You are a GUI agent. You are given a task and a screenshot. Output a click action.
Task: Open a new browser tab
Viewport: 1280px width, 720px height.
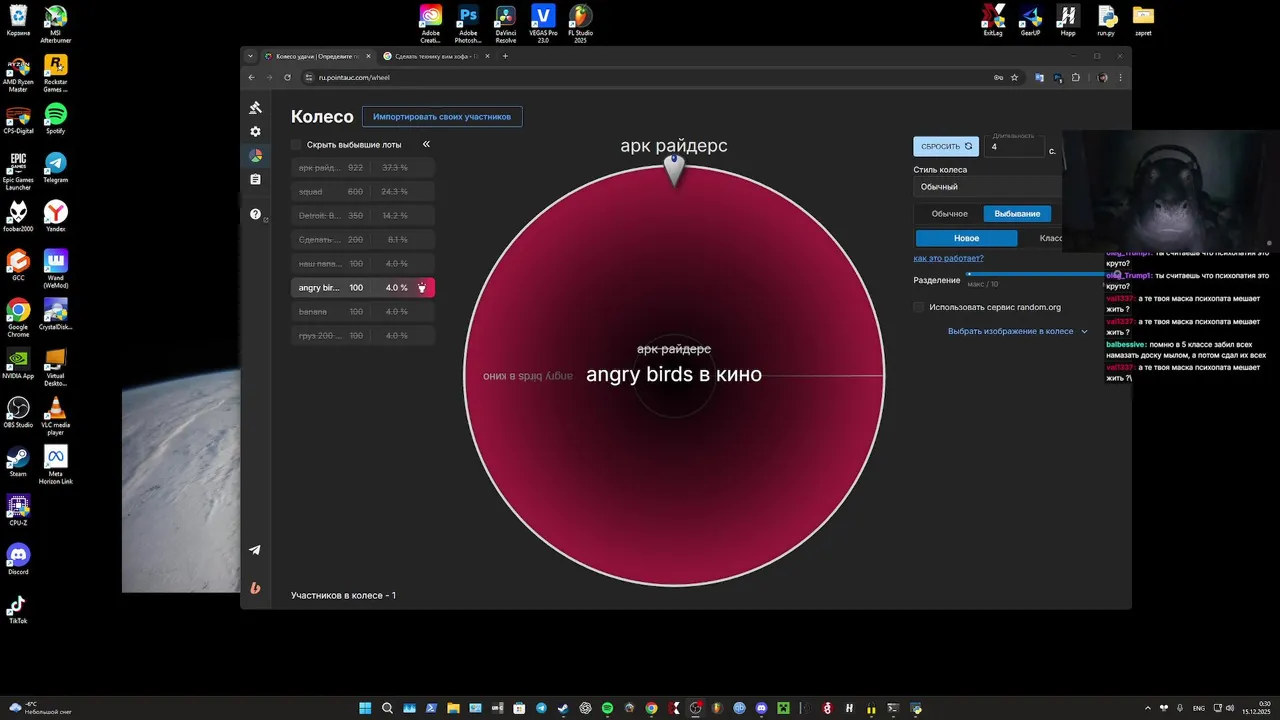pyautogui.click(x=505, y=56)
